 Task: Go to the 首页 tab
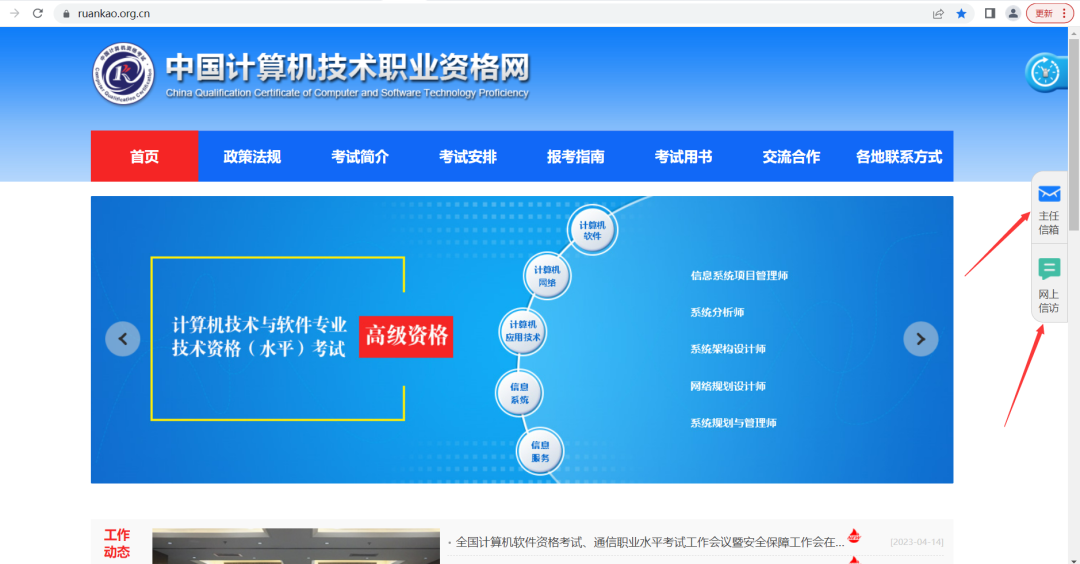click(145, 156)
